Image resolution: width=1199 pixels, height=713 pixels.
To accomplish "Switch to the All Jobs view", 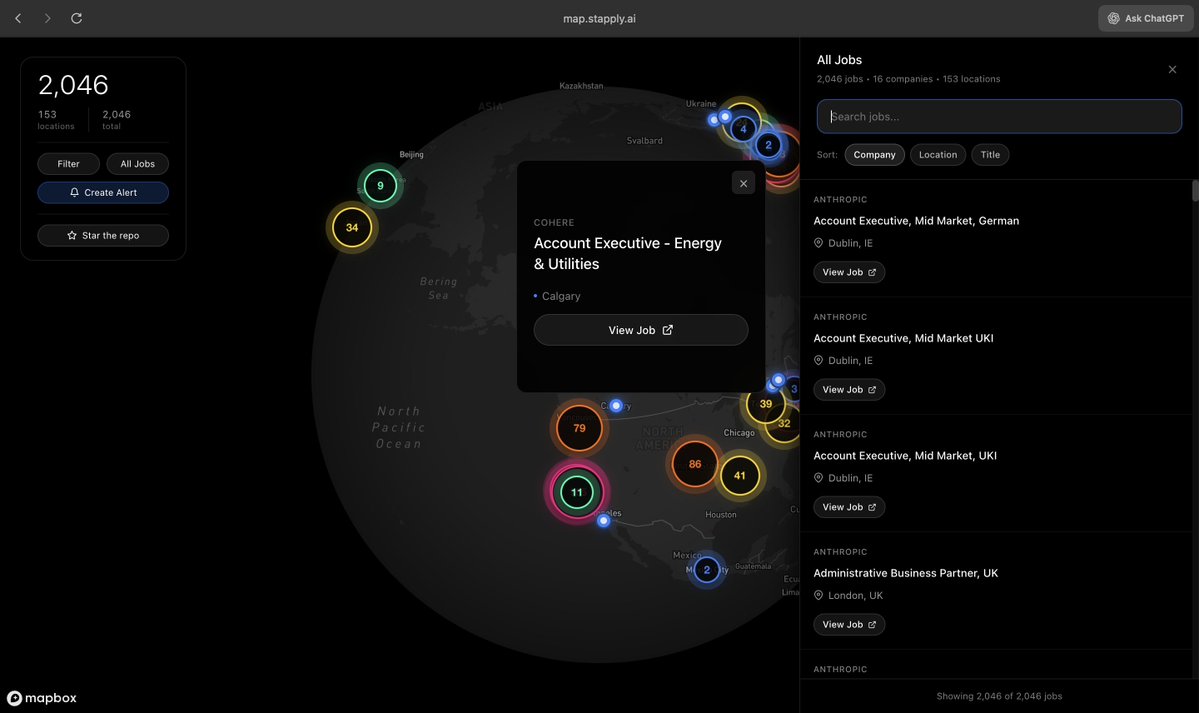I will (x=137, y=163).
